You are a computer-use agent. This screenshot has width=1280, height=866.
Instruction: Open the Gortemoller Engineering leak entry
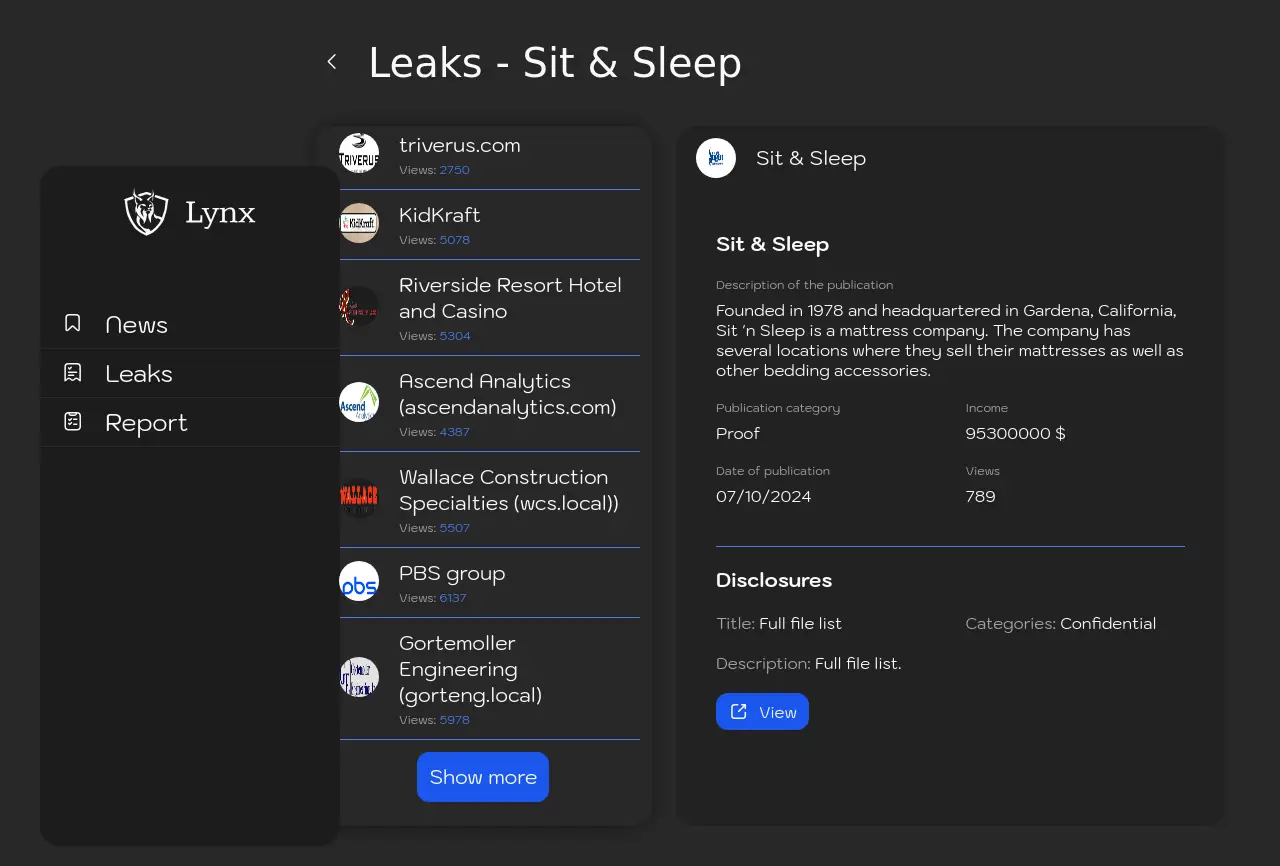tap(470, 669)
